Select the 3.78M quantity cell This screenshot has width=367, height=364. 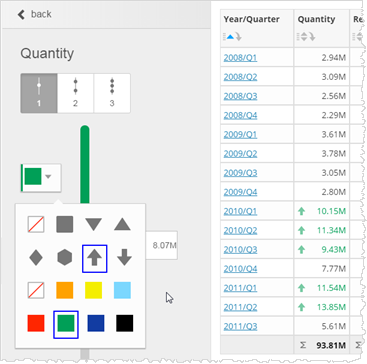[x=321, y=153]
